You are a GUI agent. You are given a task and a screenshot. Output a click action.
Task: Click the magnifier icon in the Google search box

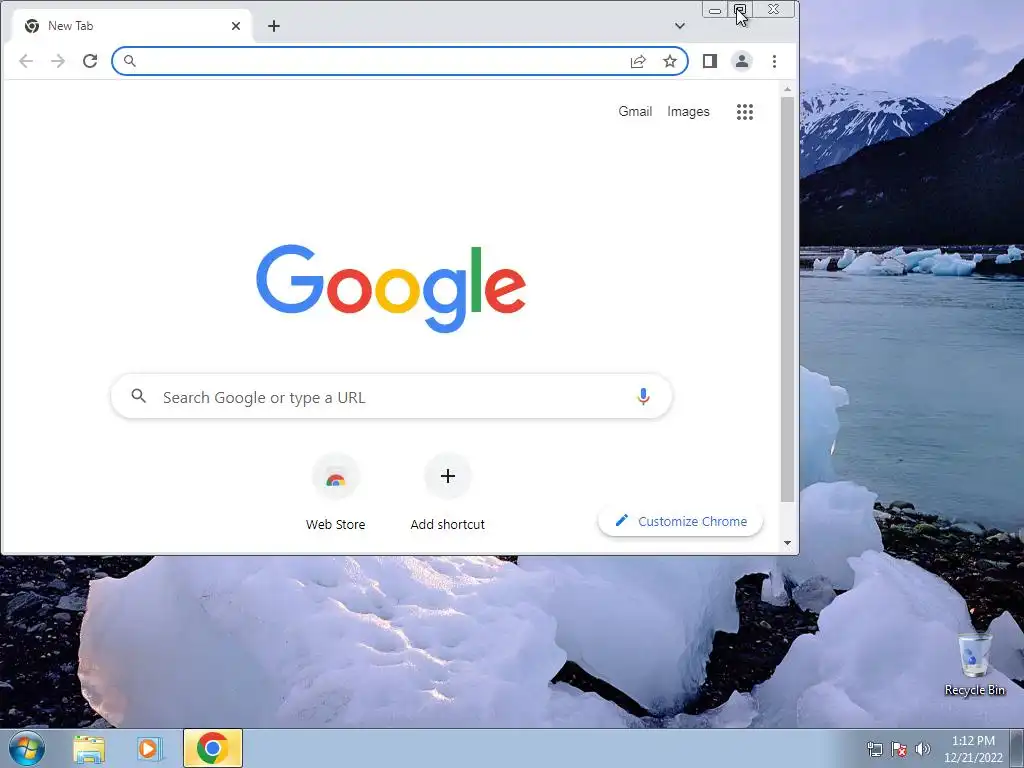[138, 396]
